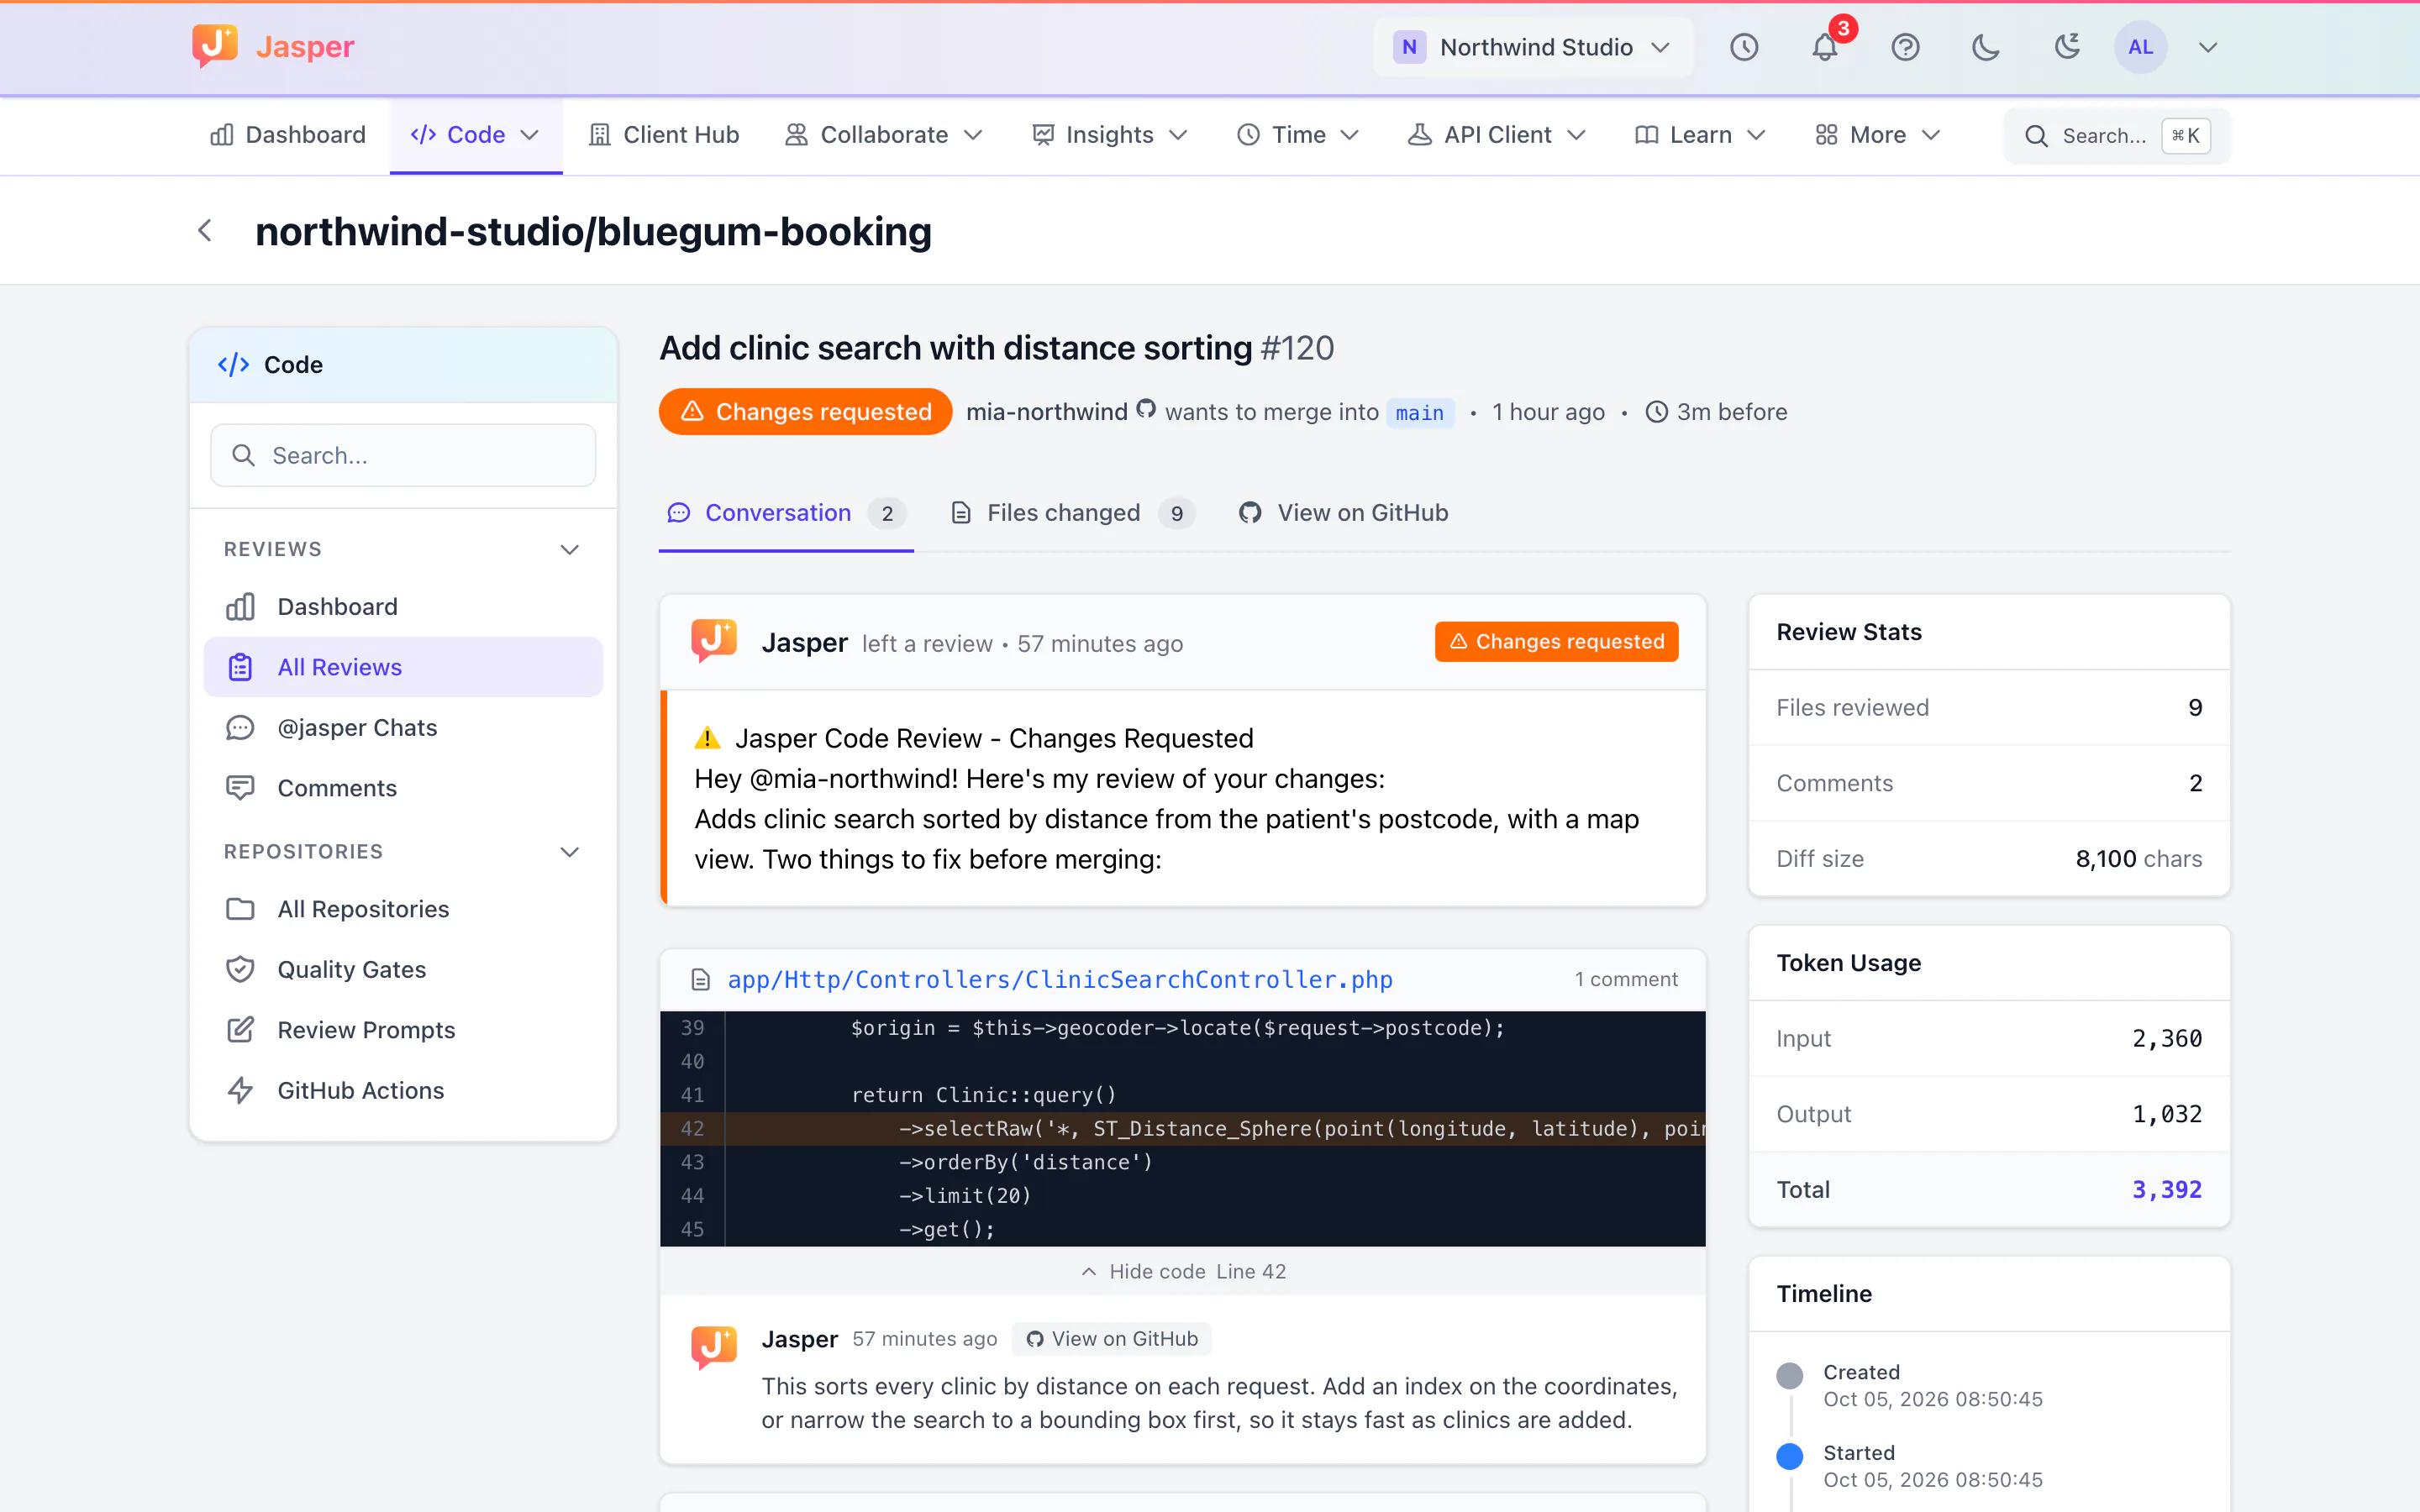Click the Jasper logo in the header
Screen dimensions: 2420x1512
click(273, 46)
